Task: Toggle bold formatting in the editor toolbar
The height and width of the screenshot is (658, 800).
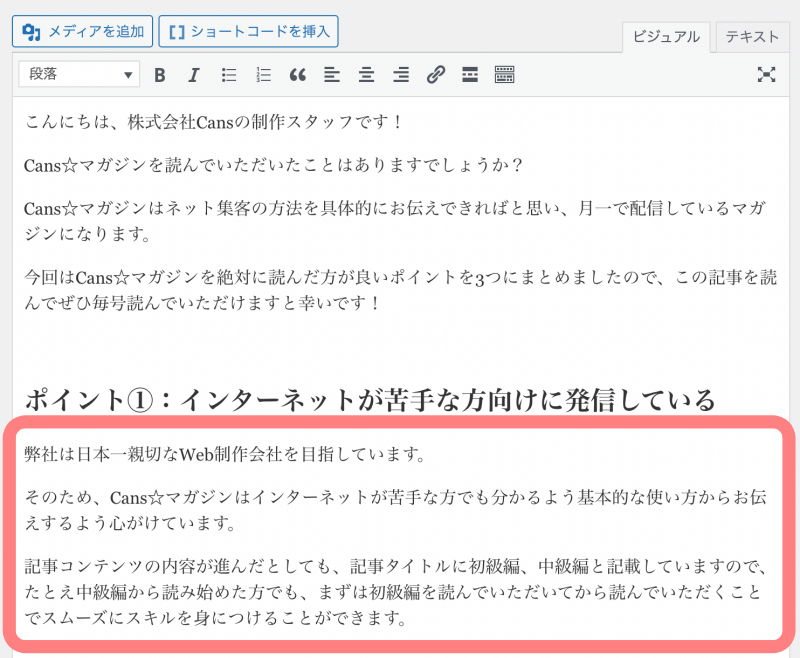Action: [x=160, y=75]
